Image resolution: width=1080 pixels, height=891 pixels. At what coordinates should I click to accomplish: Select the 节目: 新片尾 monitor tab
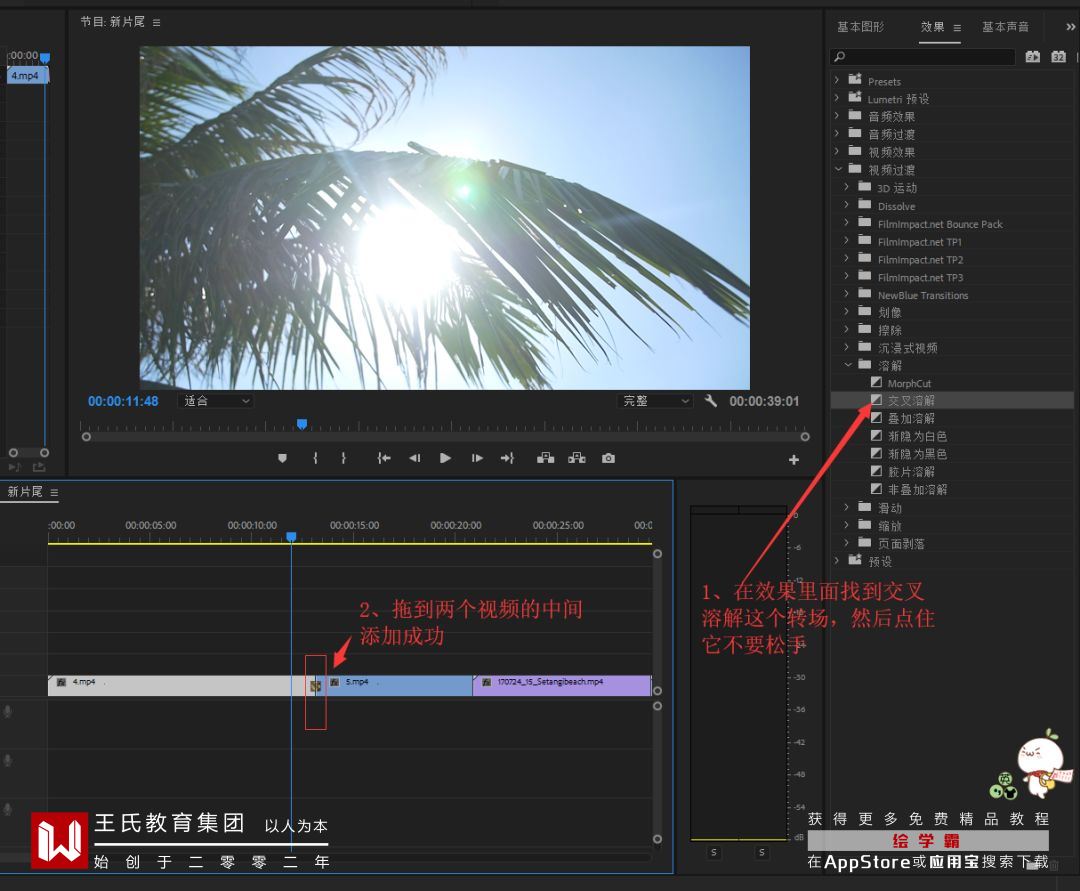pos(112,22)
